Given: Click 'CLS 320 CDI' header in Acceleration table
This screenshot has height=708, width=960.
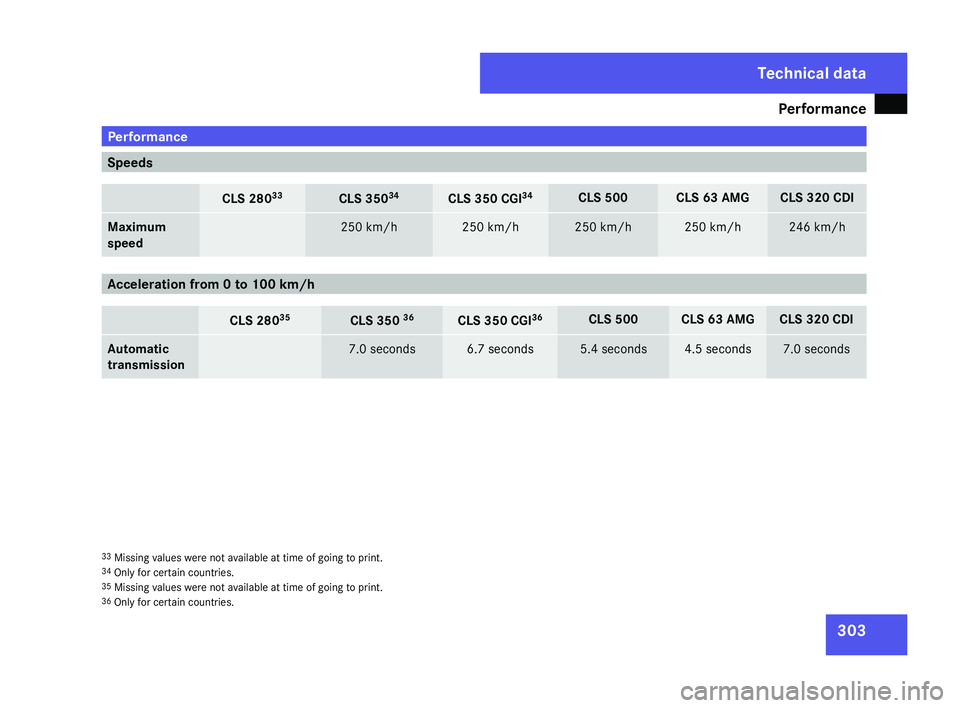Looking at the screenshot, I should [x=816, y=319].
